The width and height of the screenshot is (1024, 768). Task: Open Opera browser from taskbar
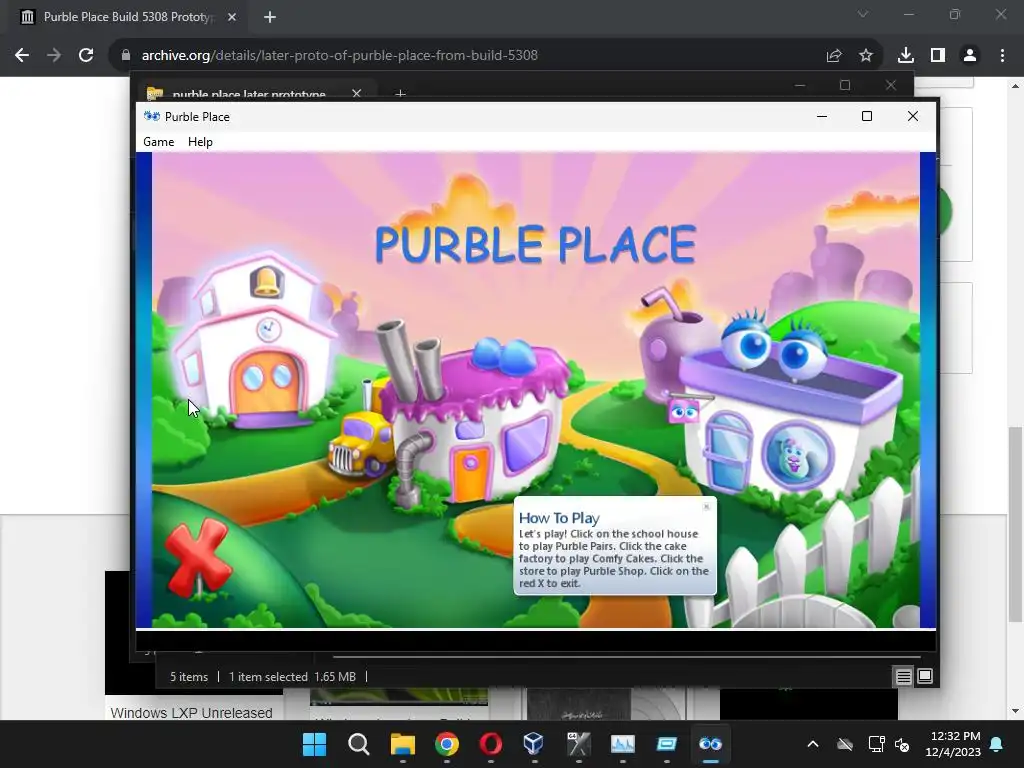(490, 744)
